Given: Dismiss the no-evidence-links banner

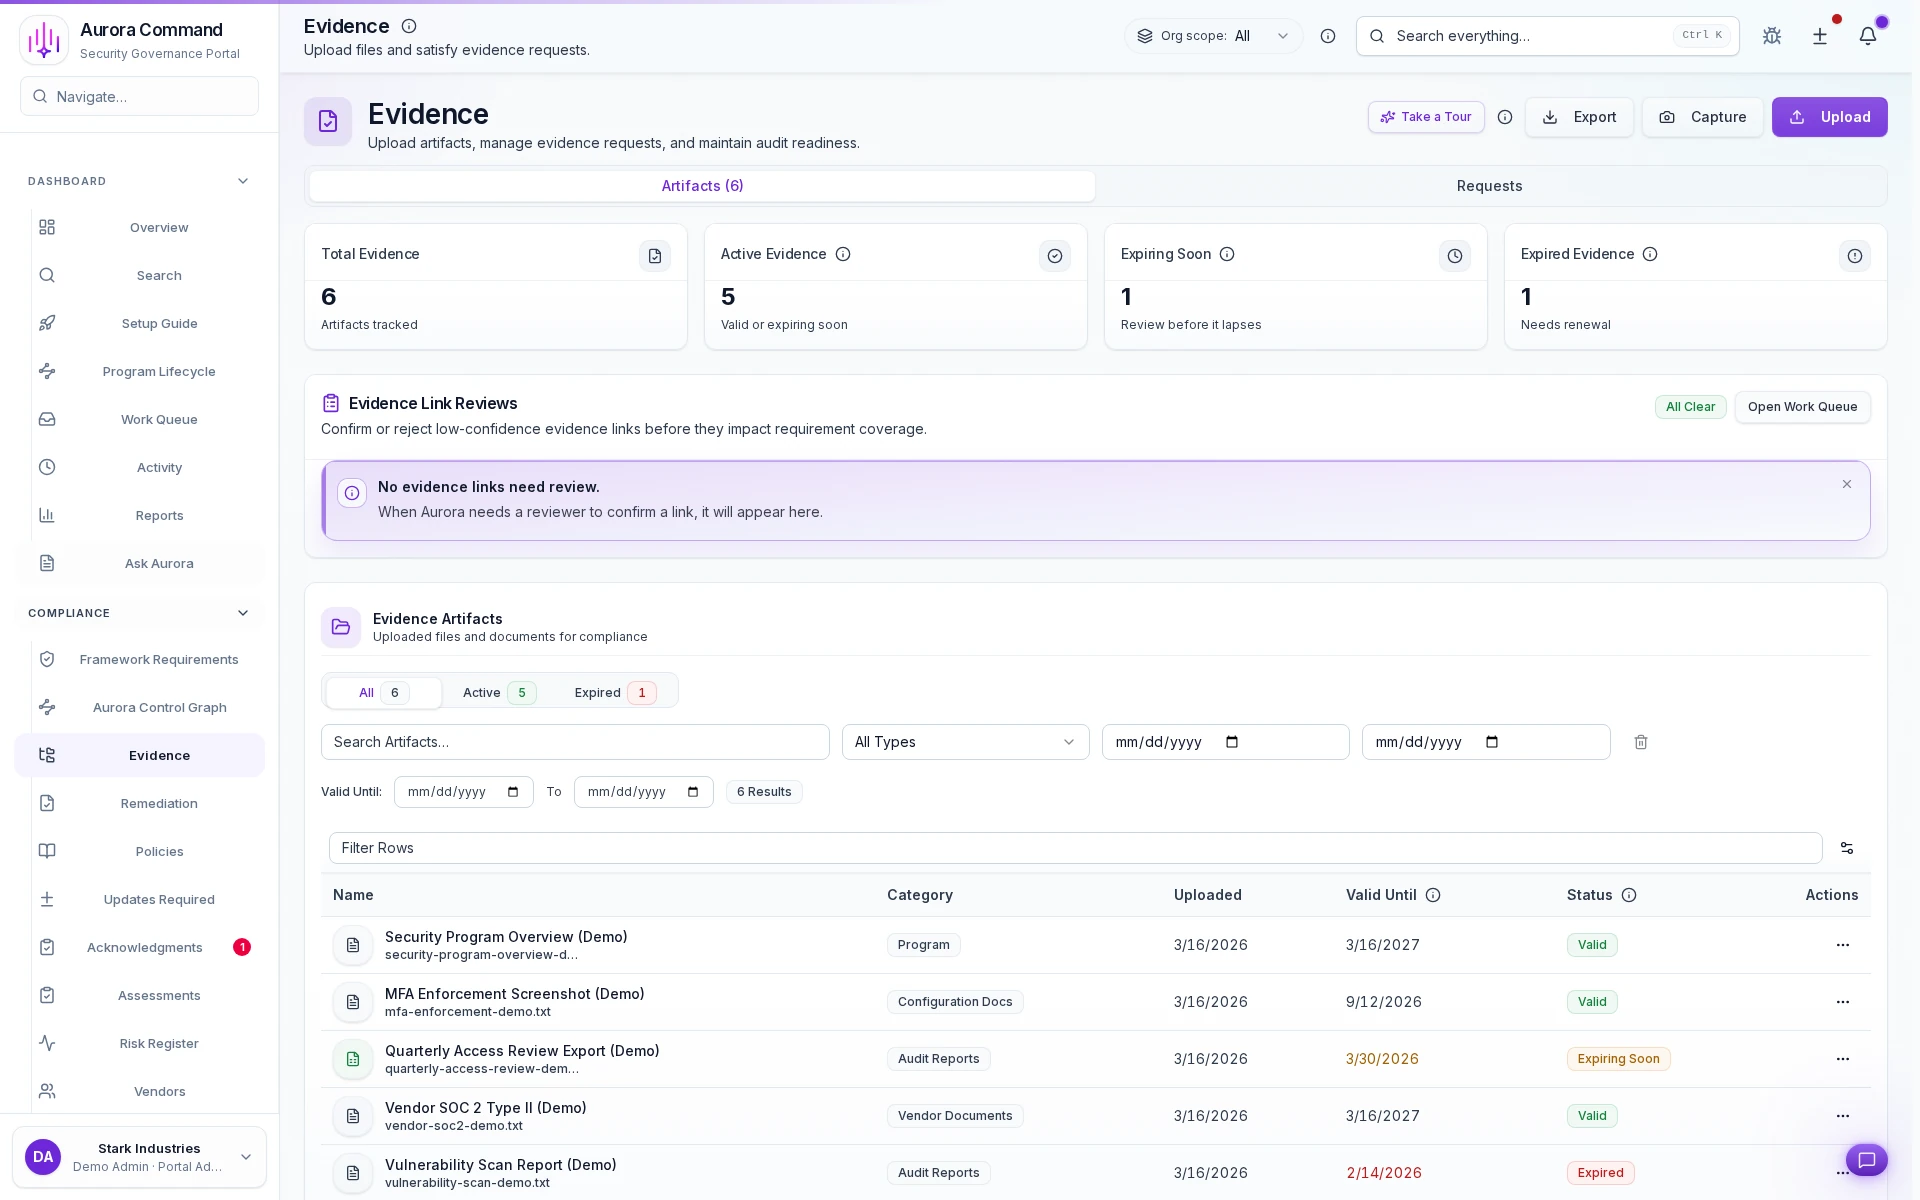Looking at the screenshot, I should click(1847, 484).
